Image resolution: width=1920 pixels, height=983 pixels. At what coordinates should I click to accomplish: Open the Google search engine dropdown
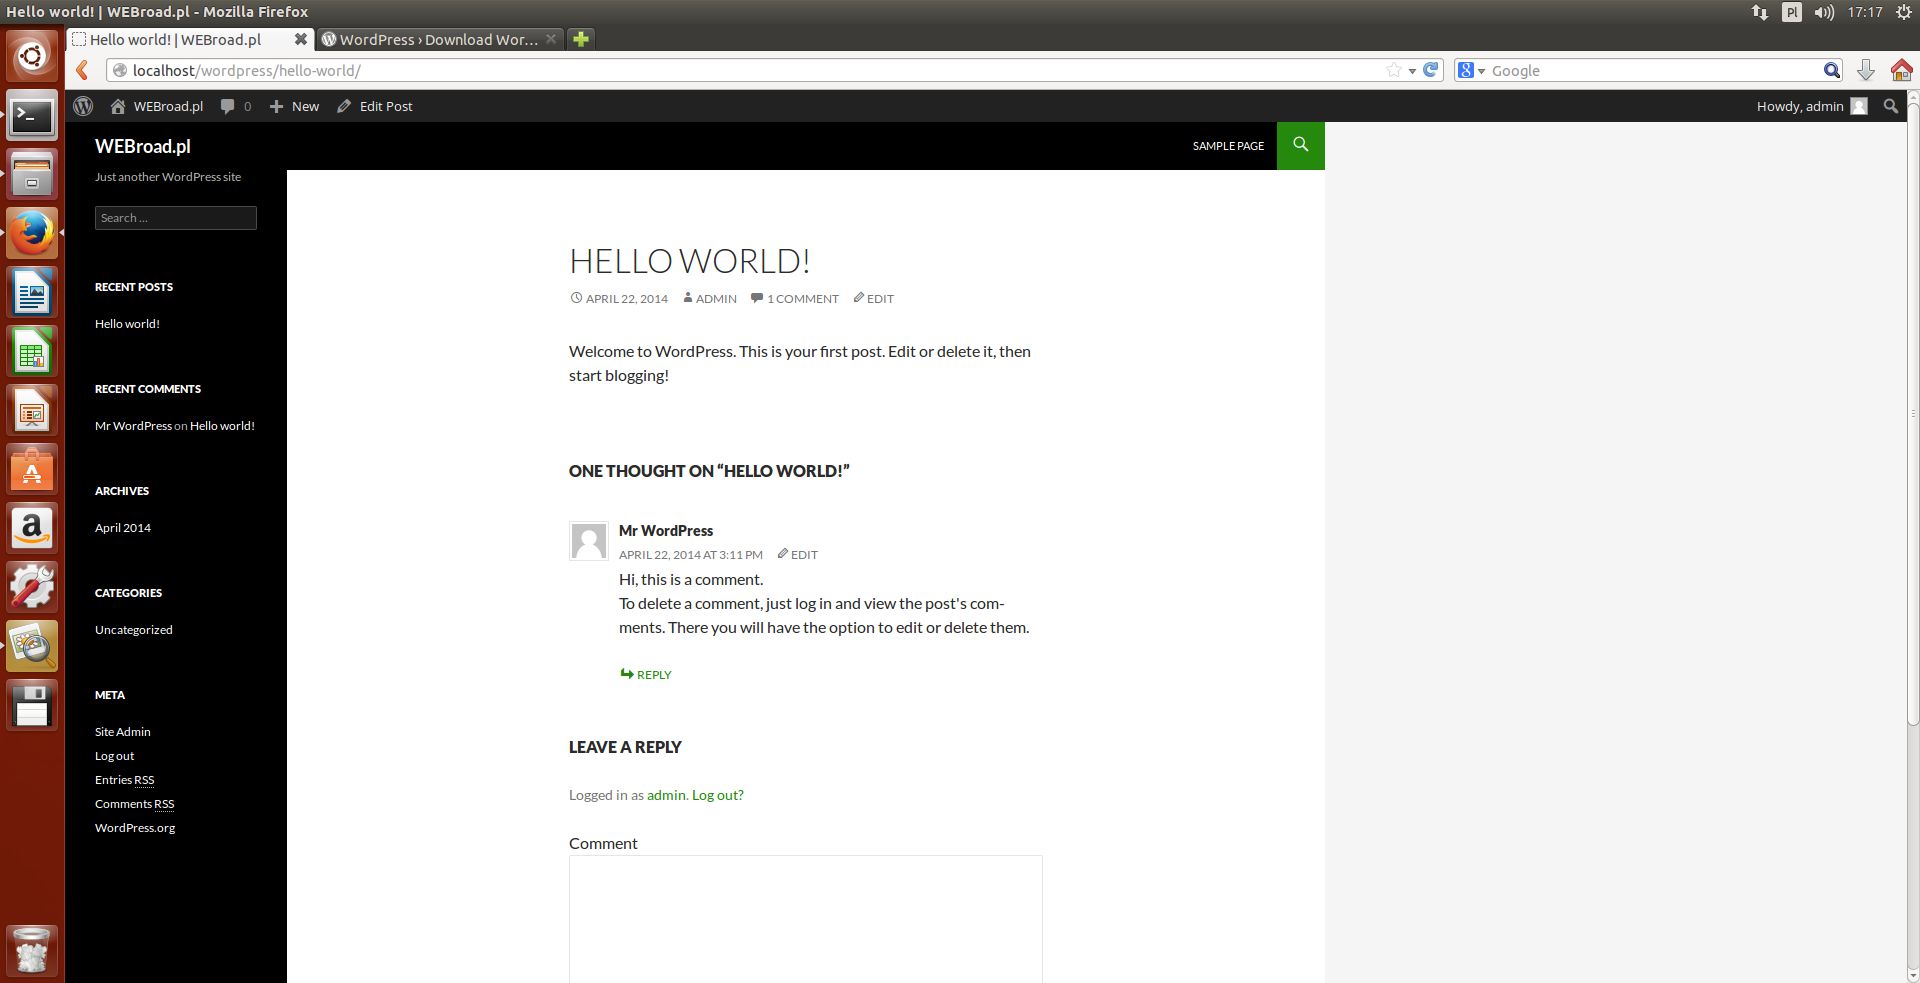coord(1471,70)
